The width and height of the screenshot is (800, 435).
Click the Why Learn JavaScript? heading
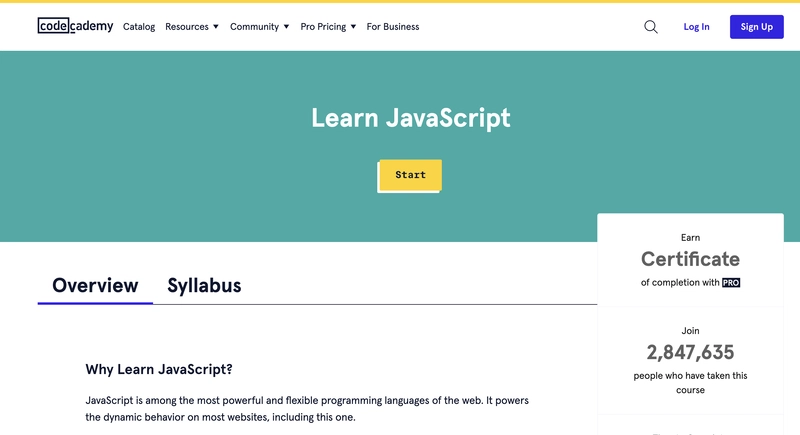(x=159, y=369)
